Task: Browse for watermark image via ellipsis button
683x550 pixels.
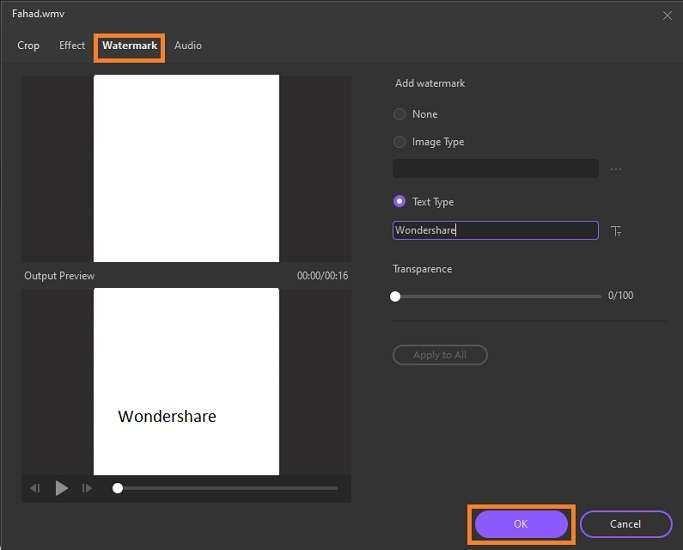Action: (x=615, y=169)
